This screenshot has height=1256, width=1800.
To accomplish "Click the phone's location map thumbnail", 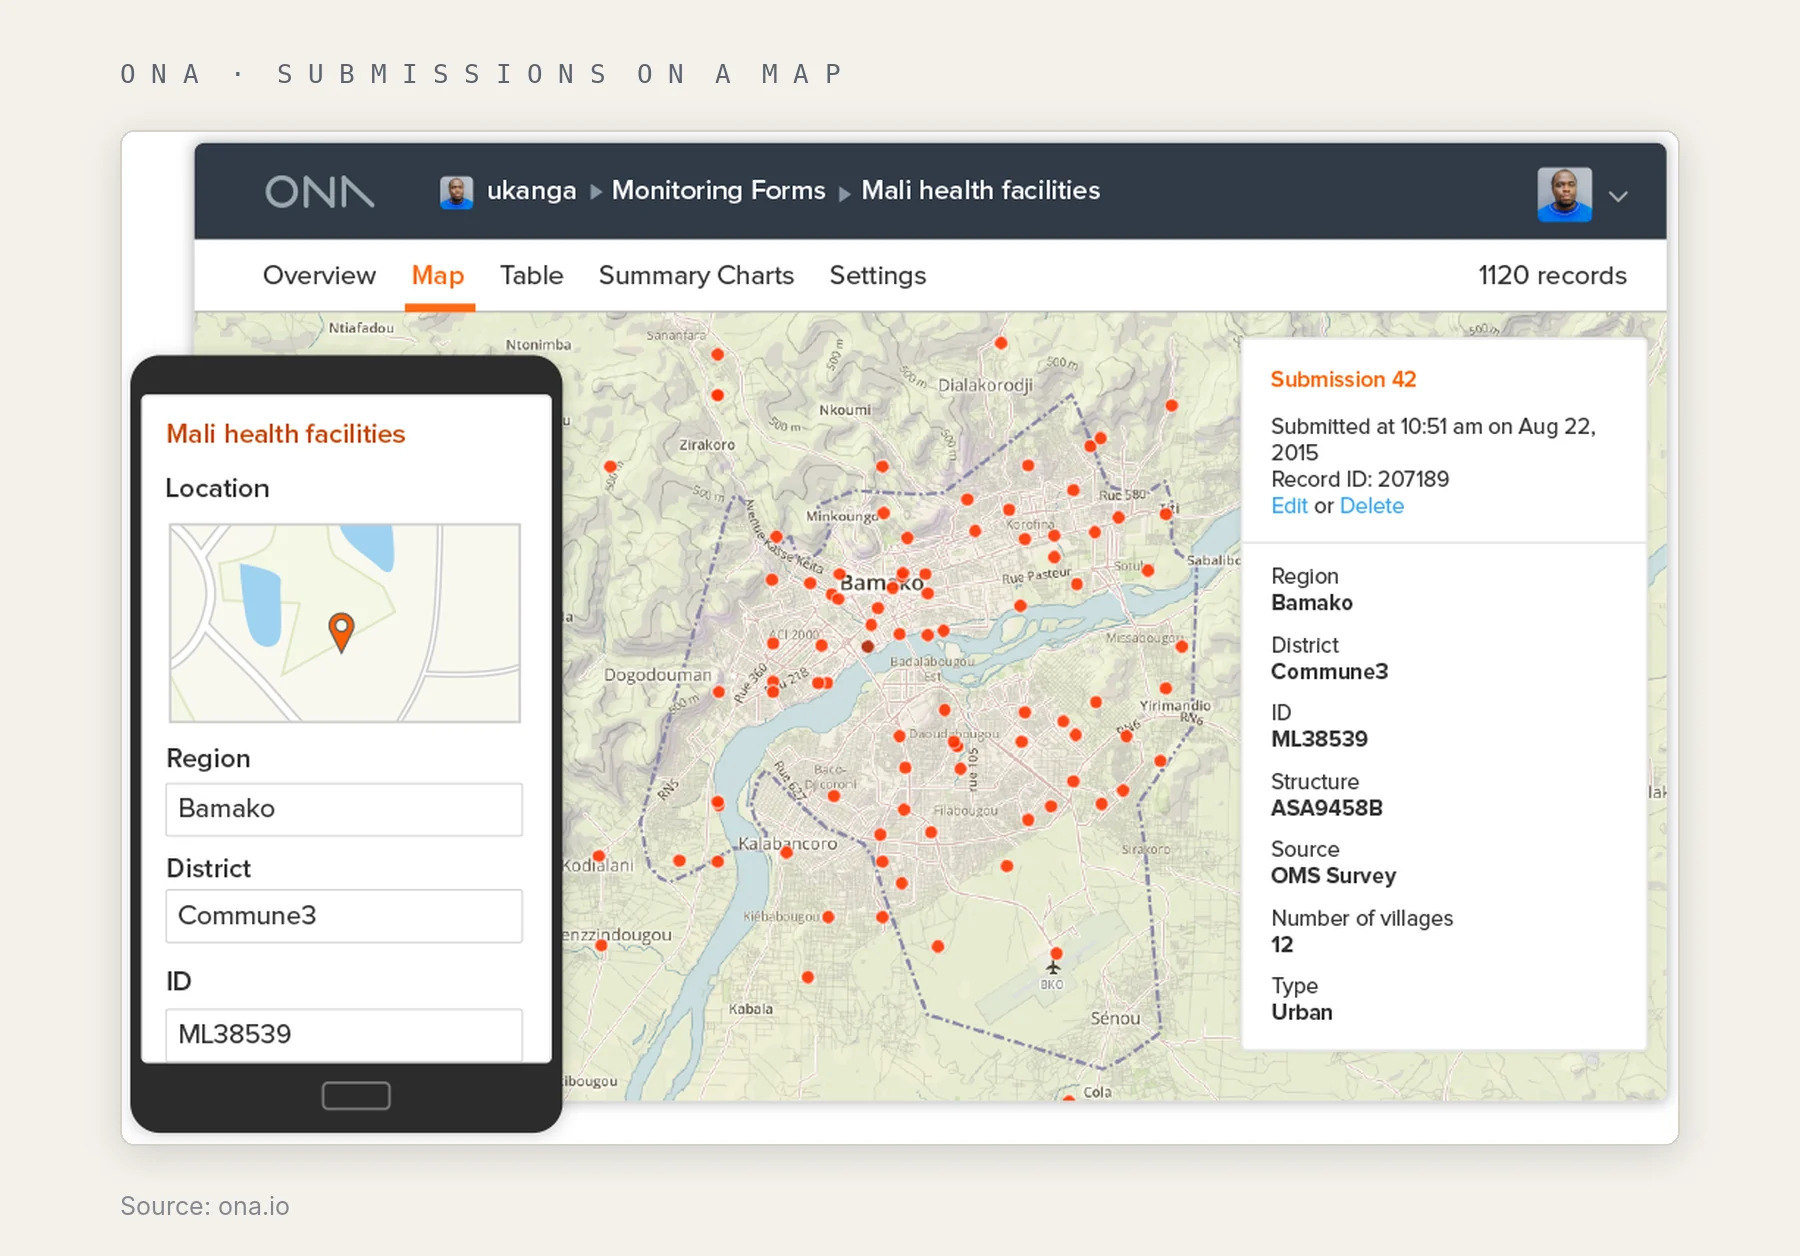I will coord(345,623).
